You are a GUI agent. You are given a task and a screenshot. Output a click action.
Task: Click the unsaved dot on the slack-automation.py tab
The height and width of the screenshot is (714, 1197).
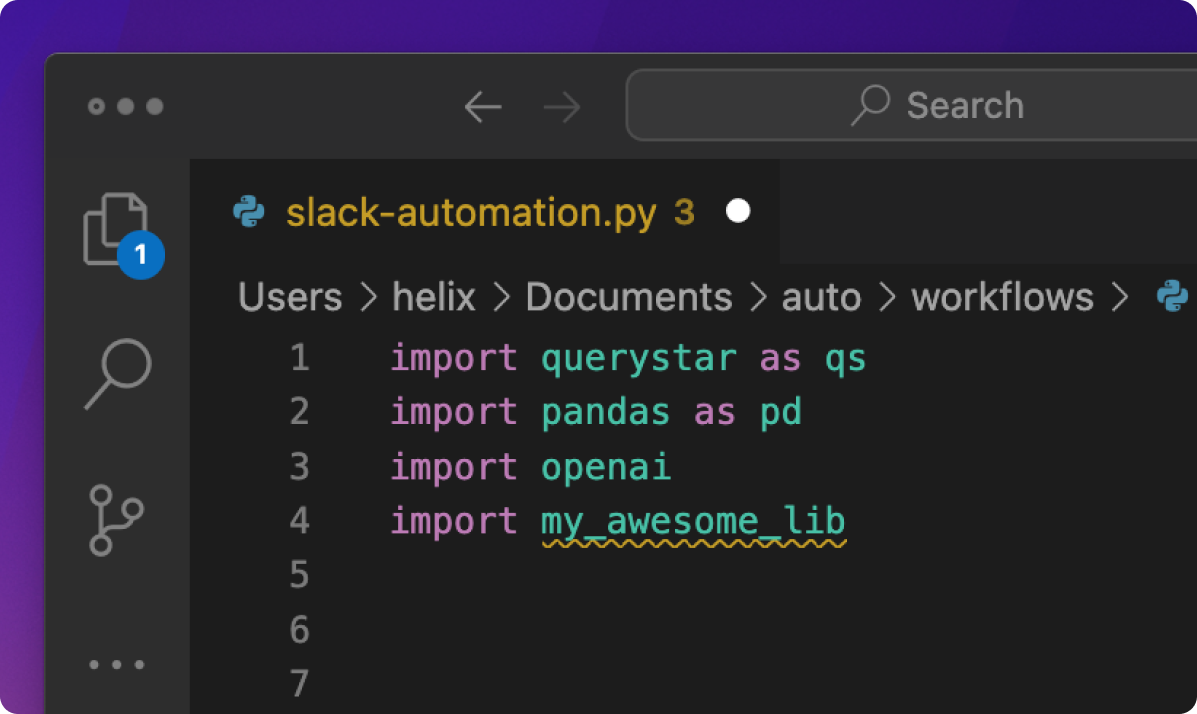click(x=738, y=212)
